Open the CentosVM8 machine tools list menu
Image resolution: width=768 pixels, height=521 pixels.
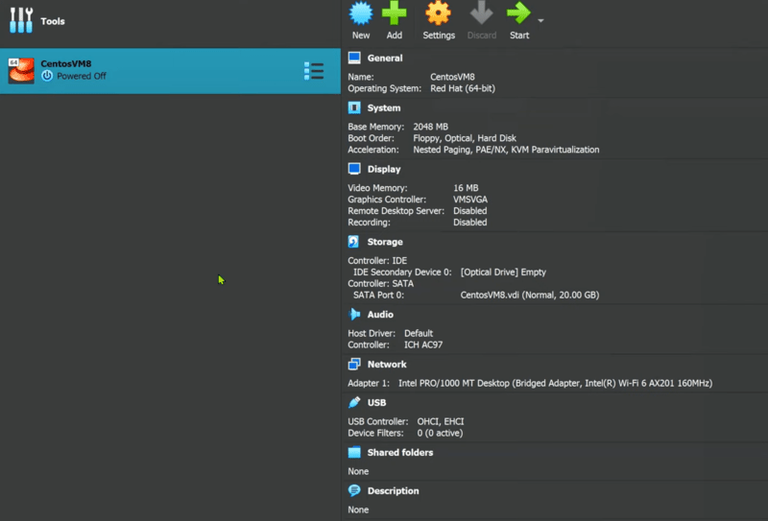coord(313,71)
